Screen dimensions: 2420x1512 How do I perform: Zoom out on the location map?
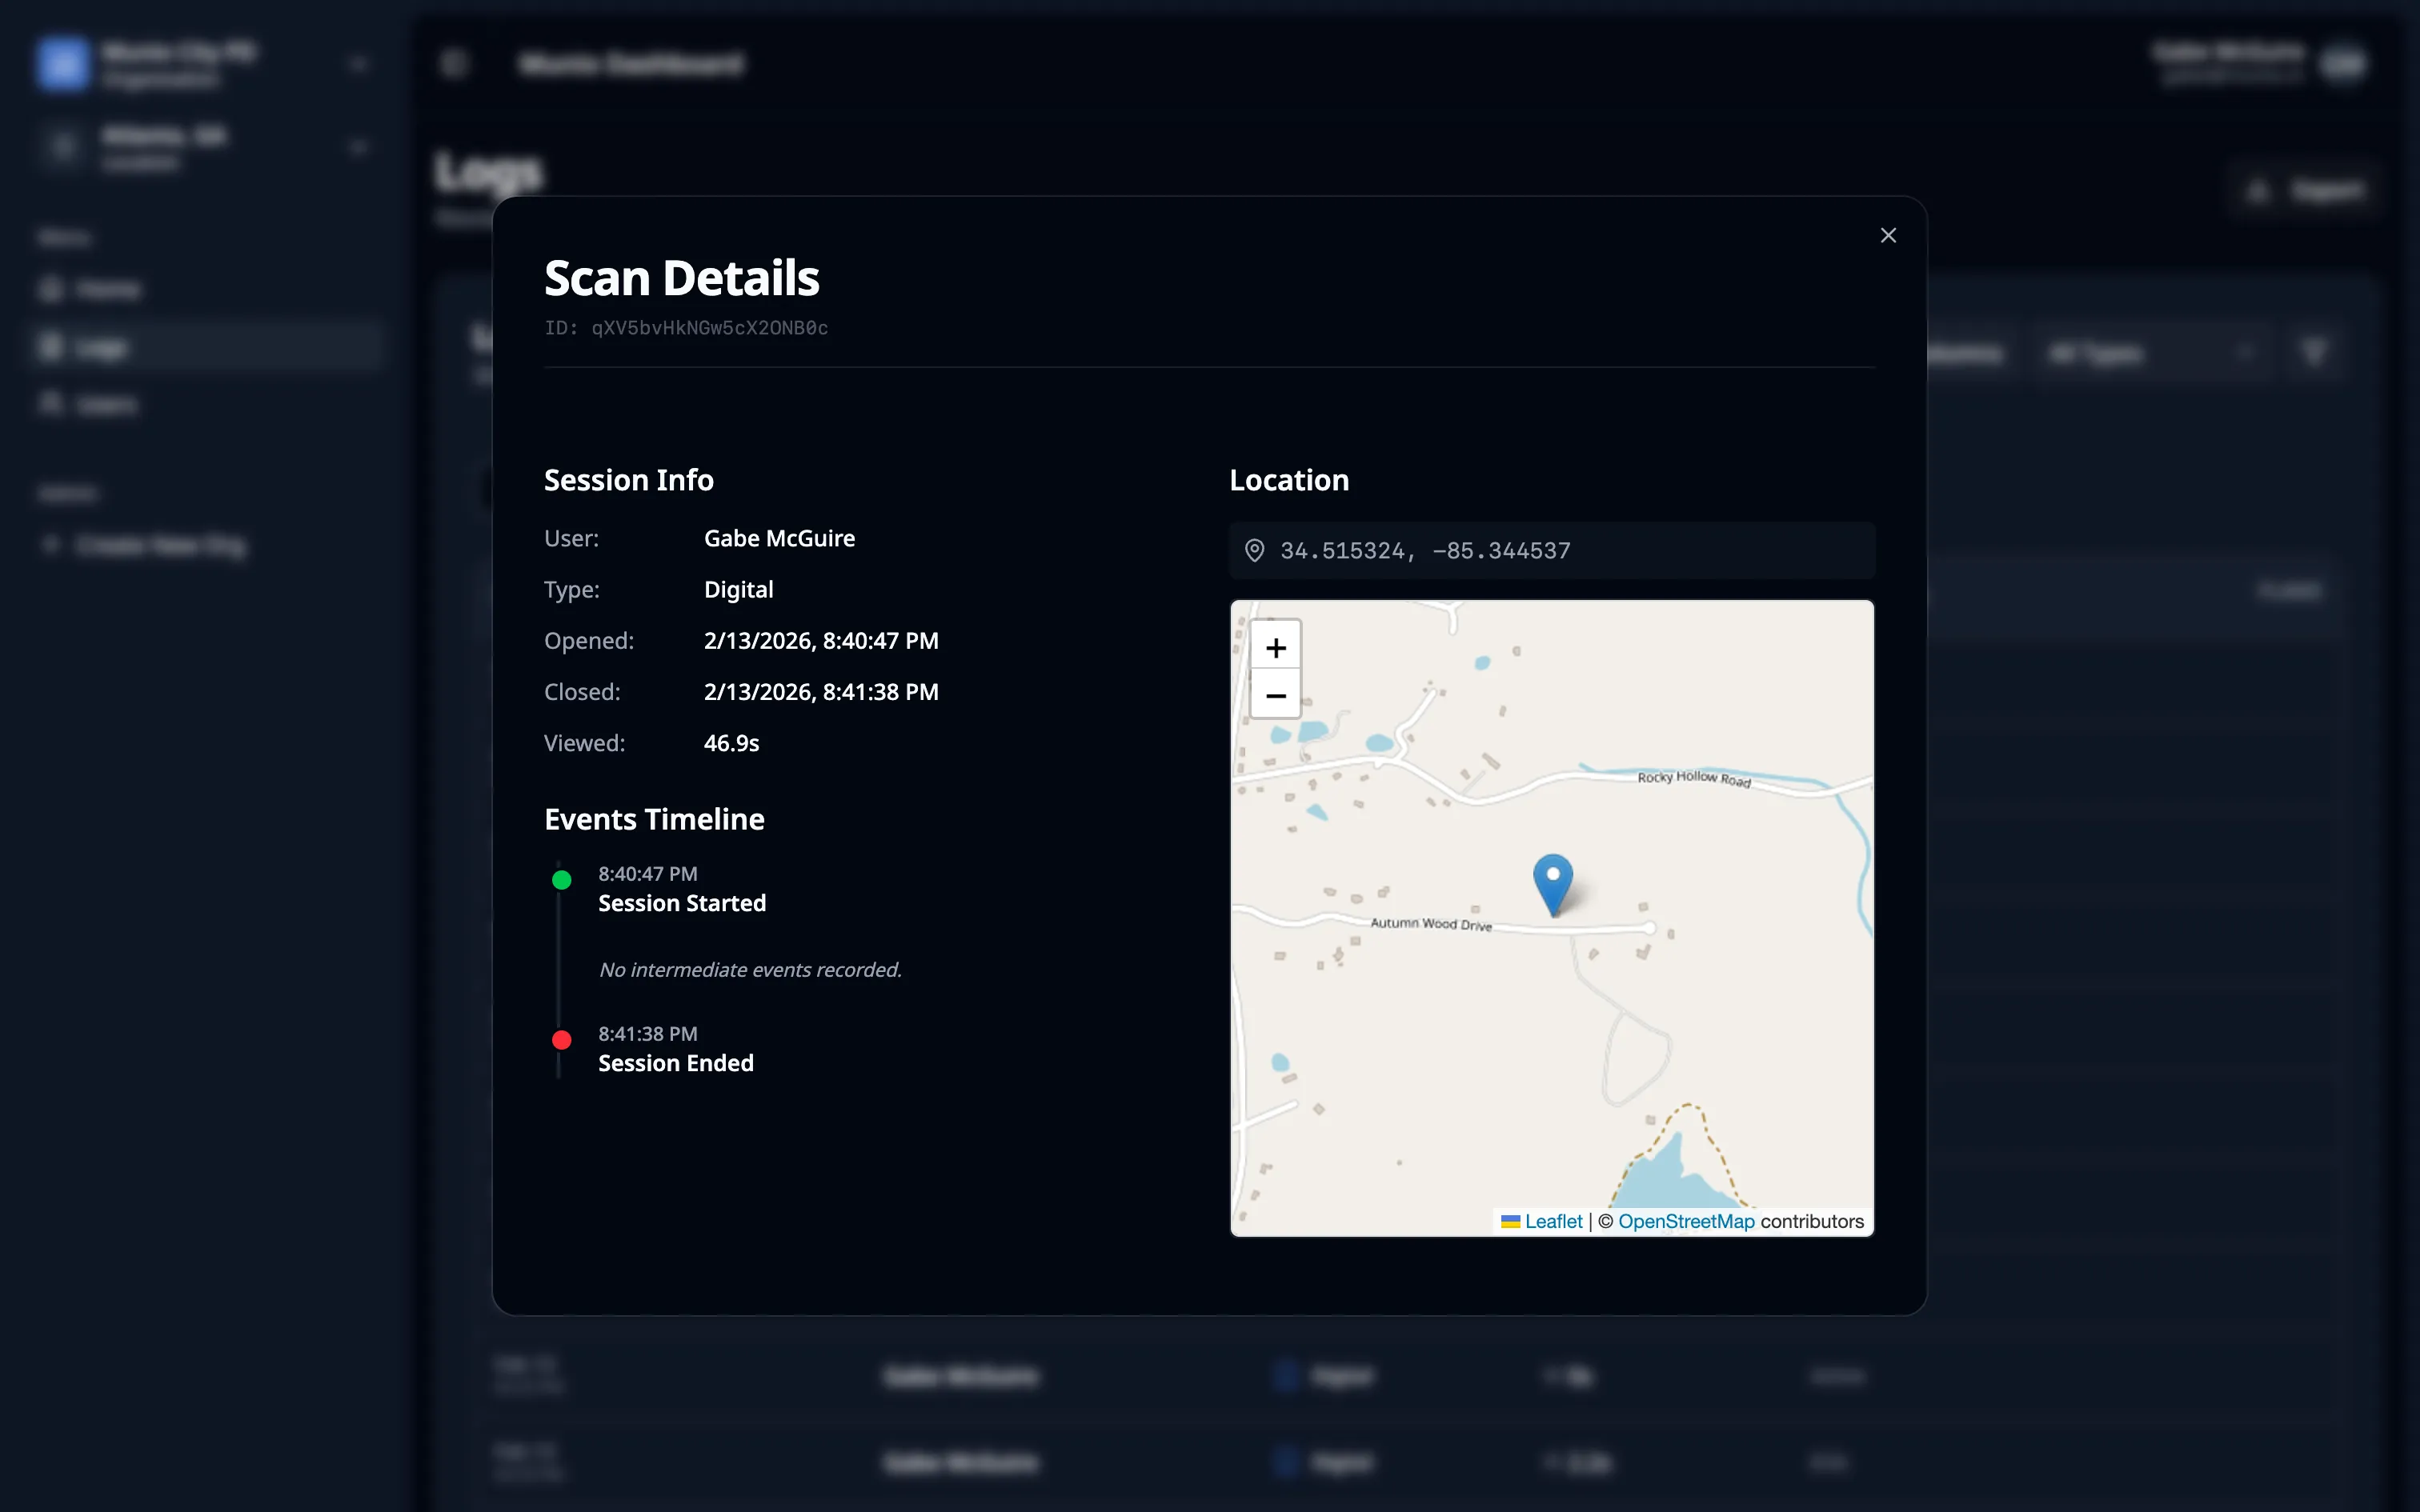[x=1275, y=695]
